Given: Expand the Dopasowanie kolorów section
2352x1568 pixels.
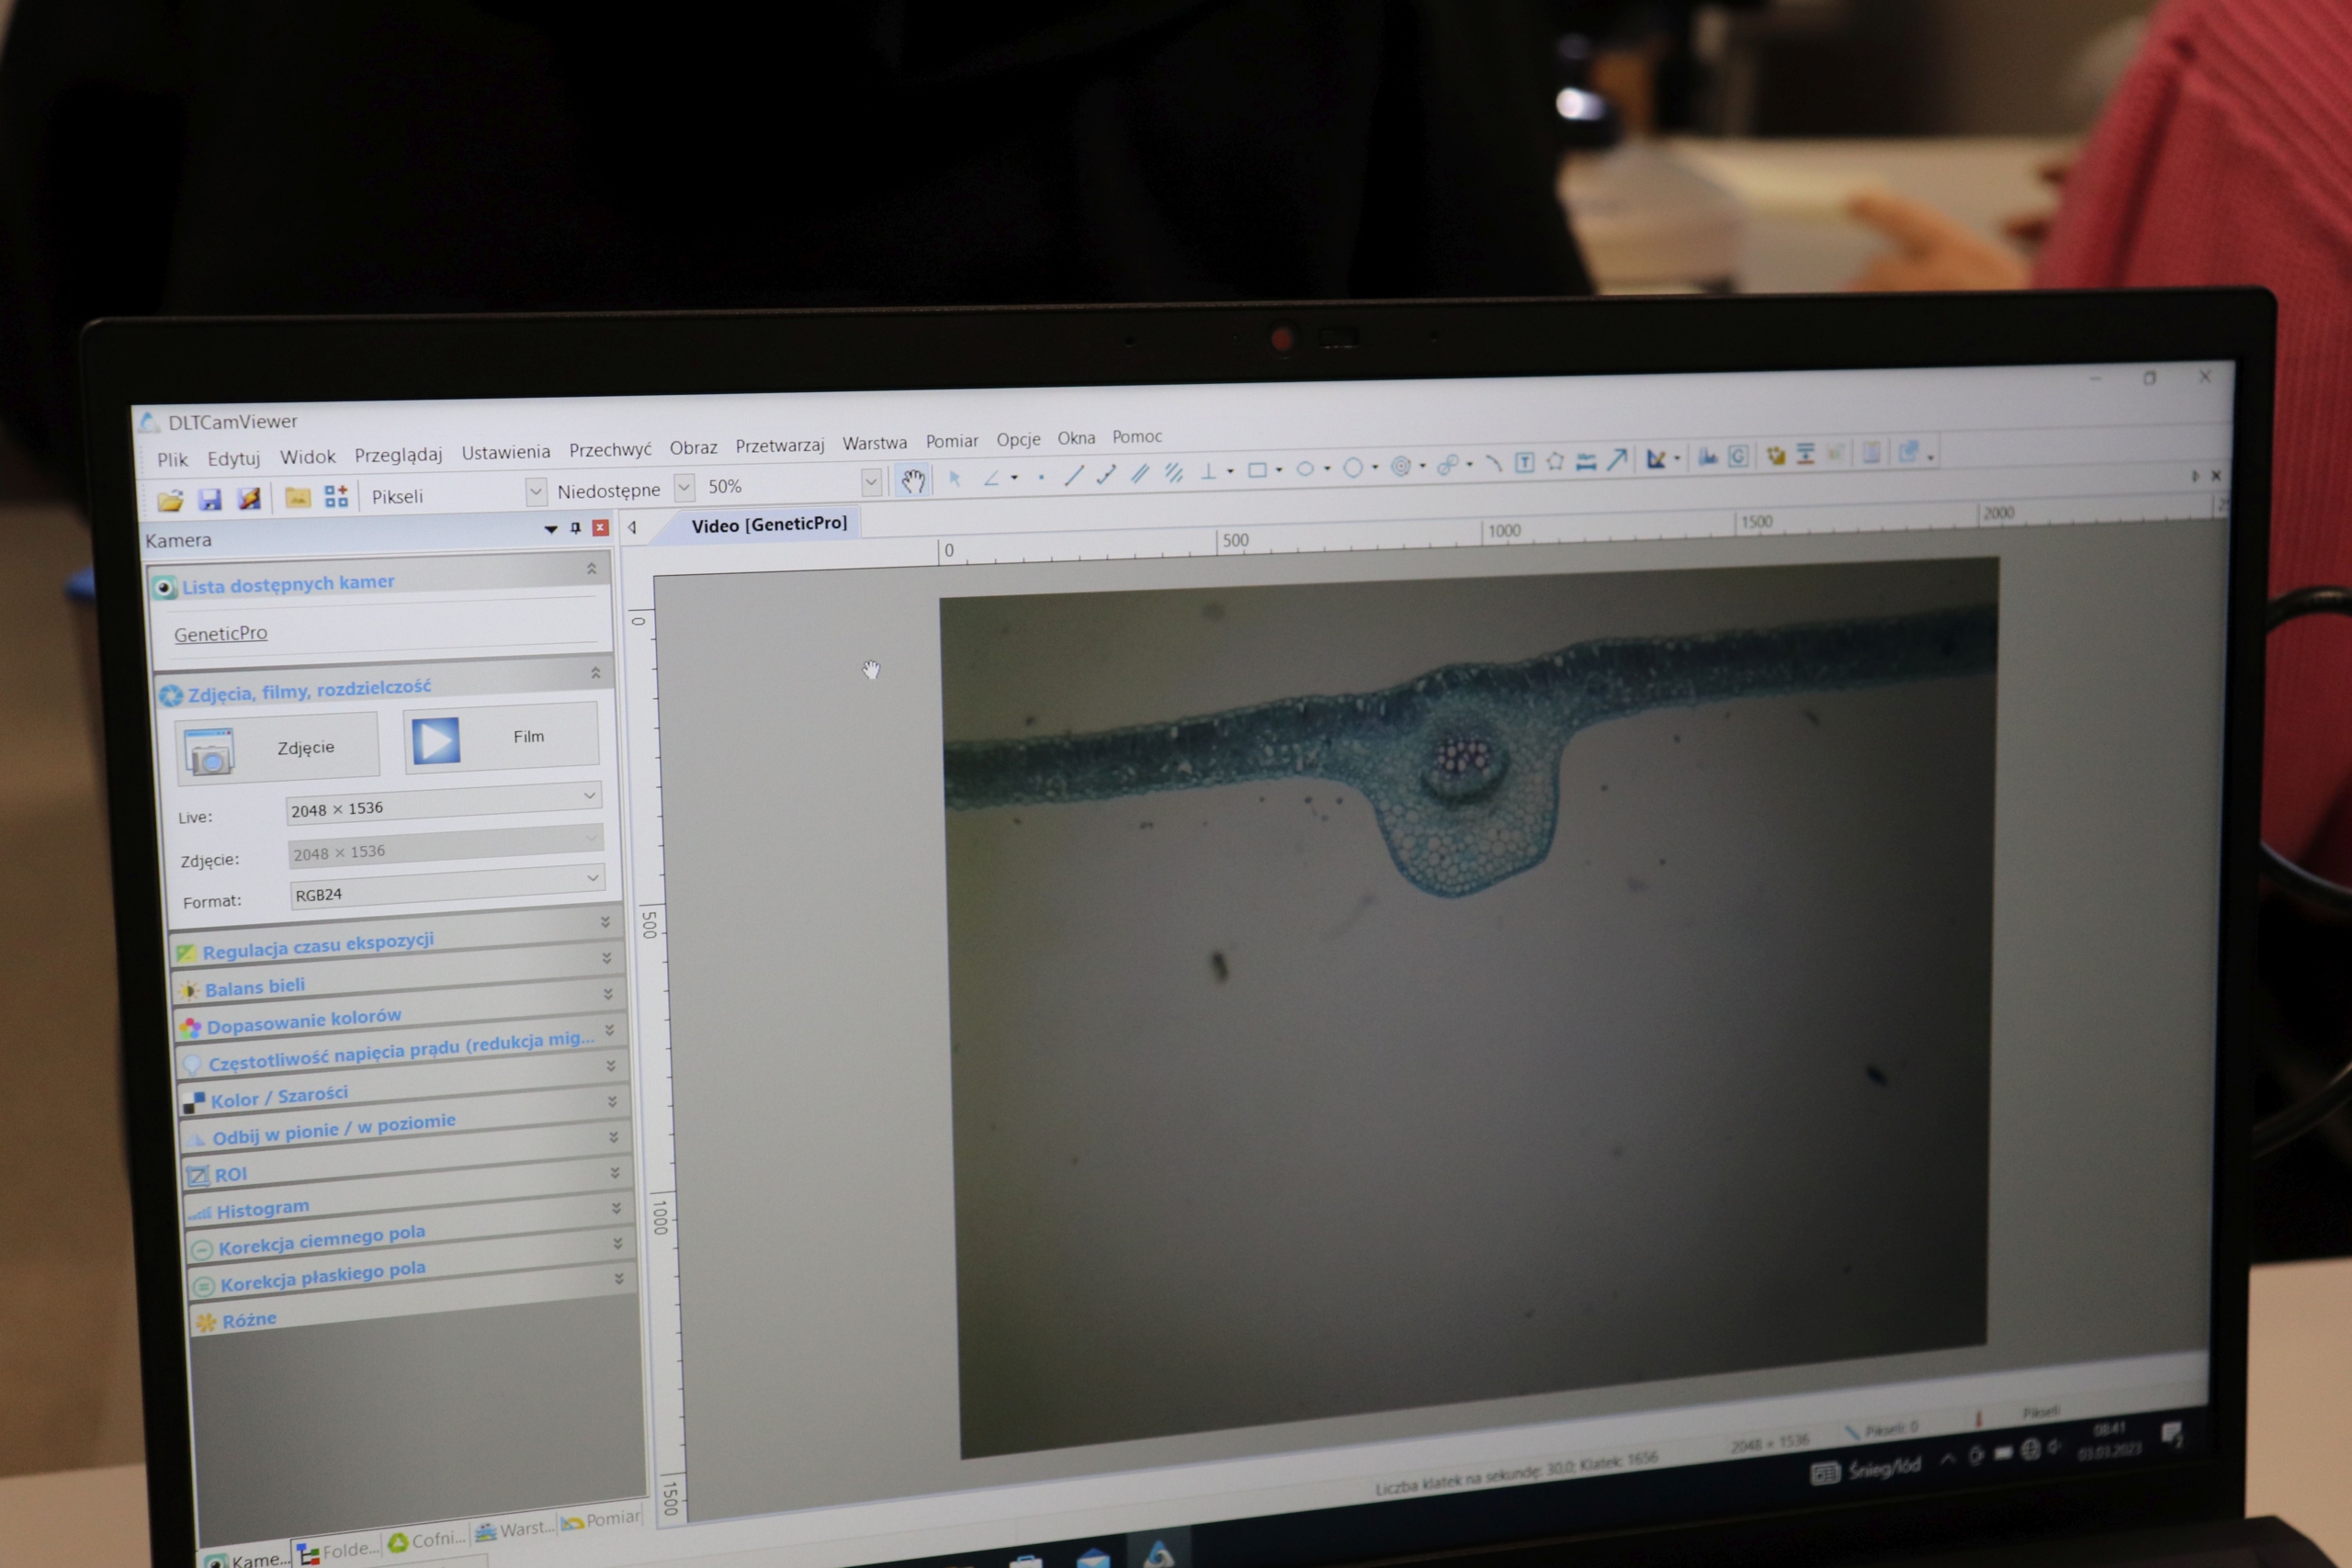Looking at the screenshot, I should pos(608,994).
